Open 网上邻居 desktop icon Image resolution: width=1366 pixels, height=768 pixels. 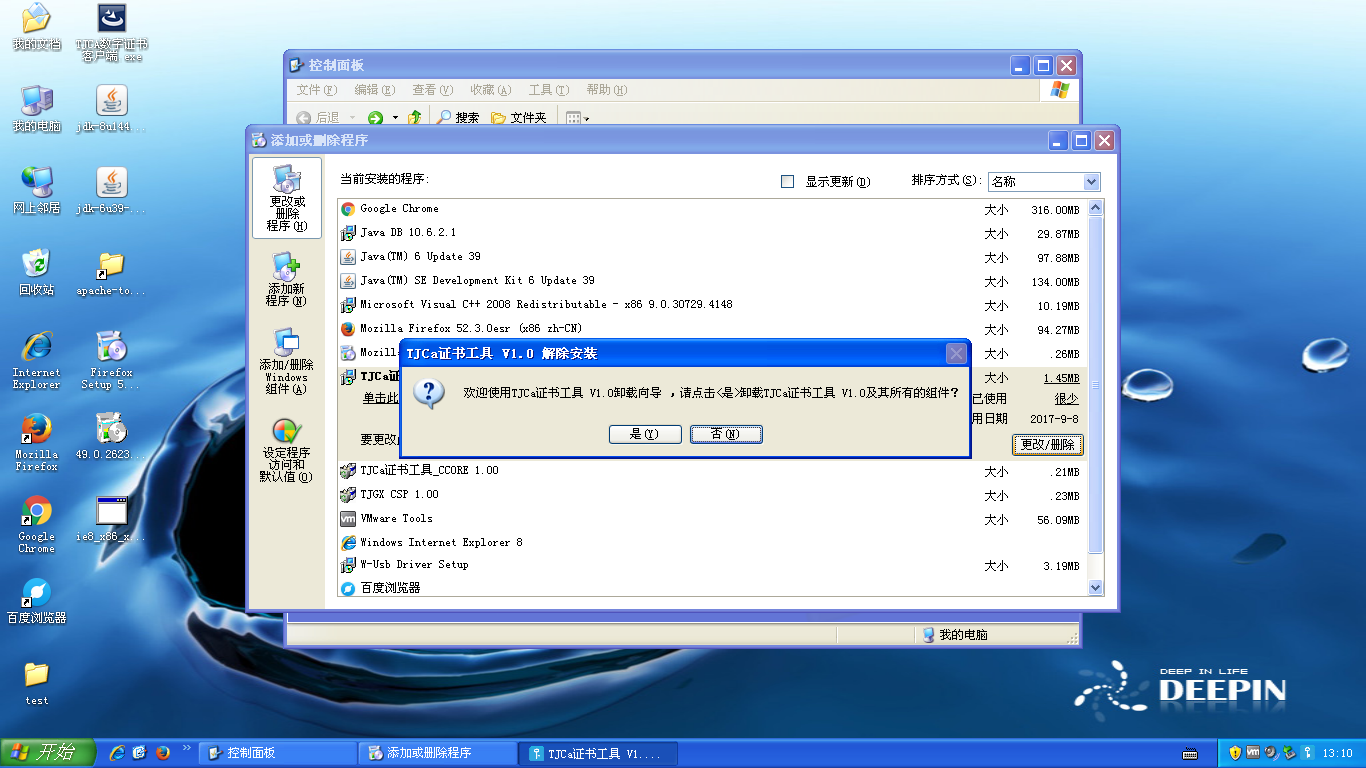[36, 191]
